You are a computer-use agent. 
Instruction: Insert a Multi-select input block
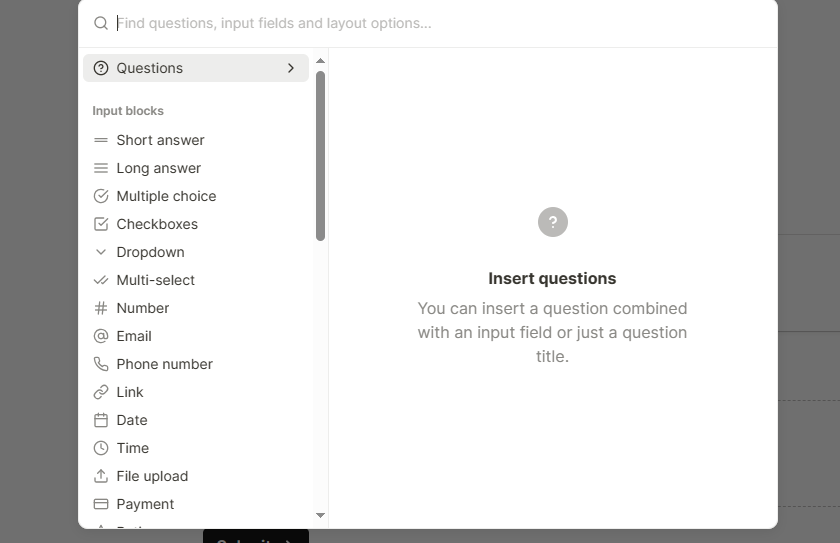pyautogui.click(x=155, y=280)
